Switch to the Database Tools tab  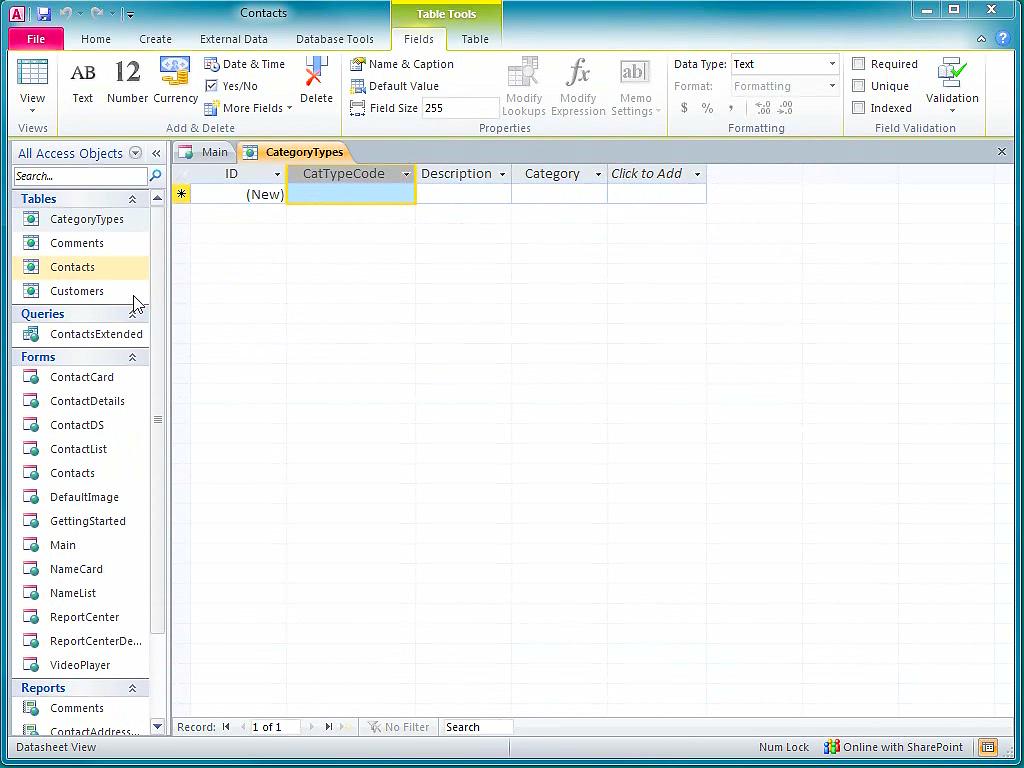(x=335, y=39)
